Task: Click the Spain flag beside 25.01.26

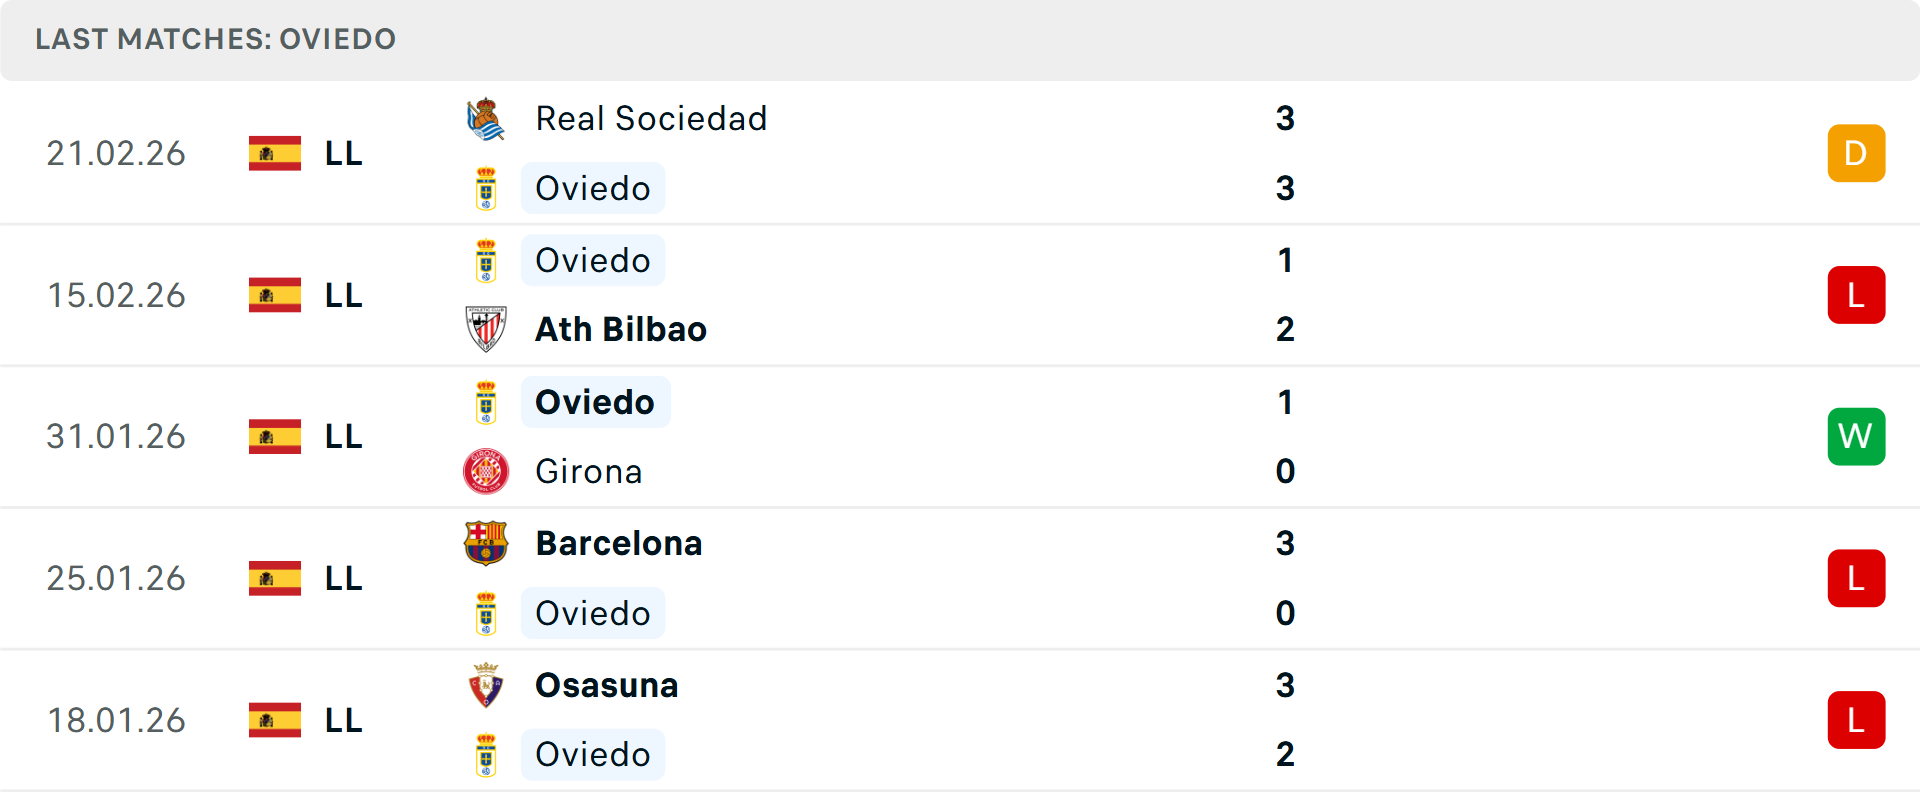Action: point(275,578)
